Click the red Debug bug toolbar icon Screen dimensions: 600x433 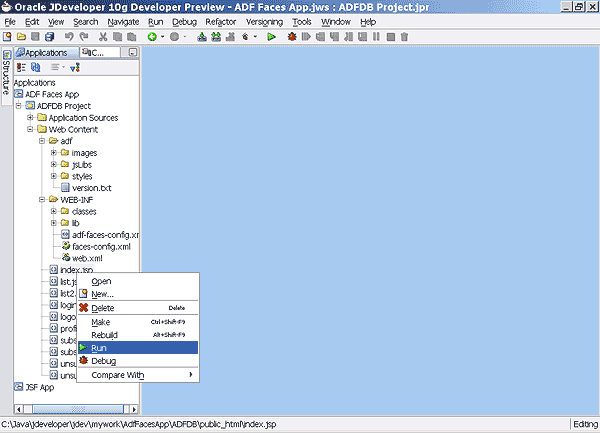pyautogui.click(x=292, y=37)
